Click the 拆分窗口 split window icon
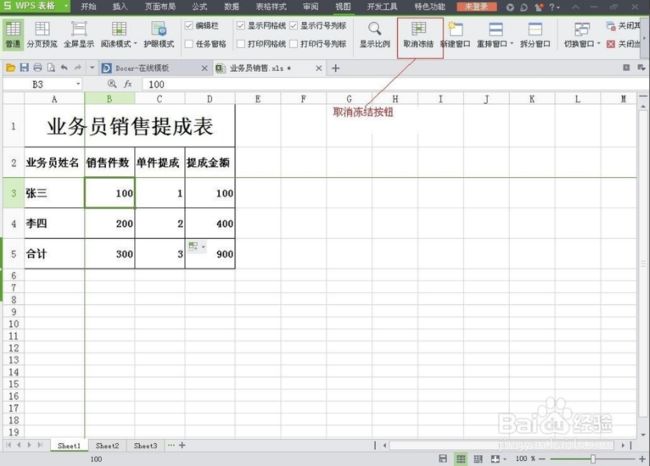650x466 pixels. (535, 29)
